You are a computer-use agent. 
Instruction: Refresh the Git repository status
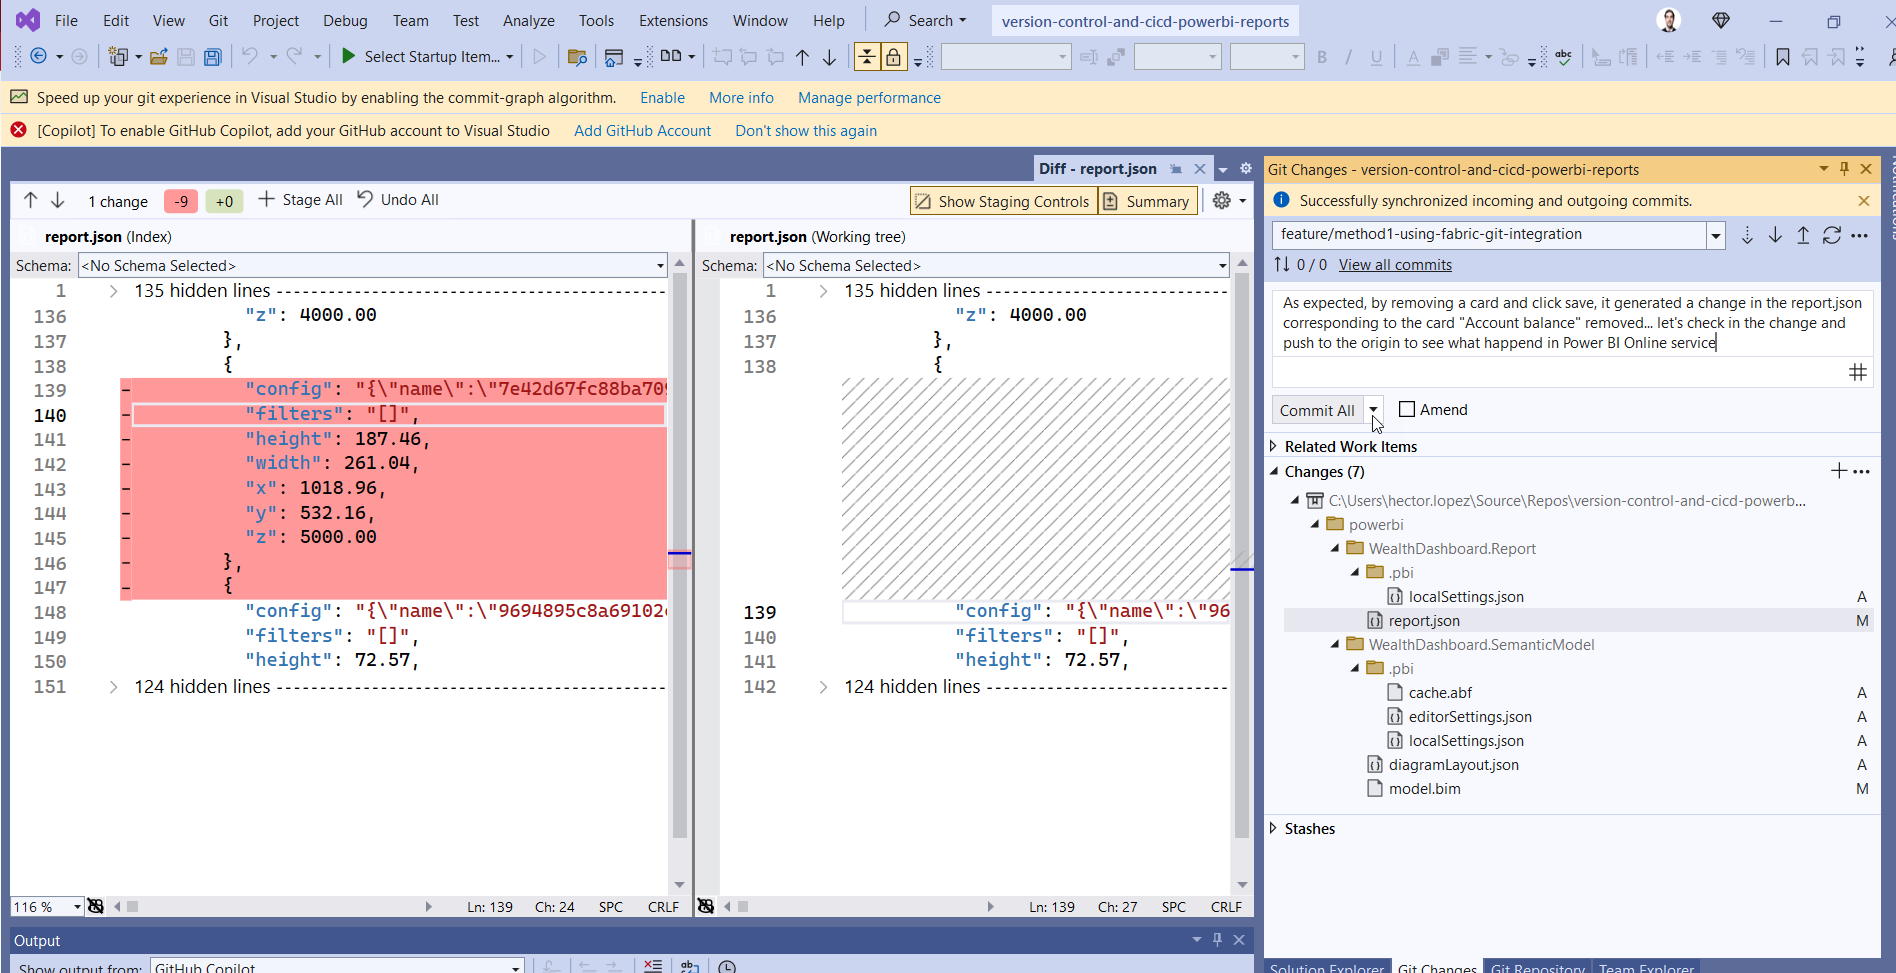pyautogui.click(x=1832, y=235)
